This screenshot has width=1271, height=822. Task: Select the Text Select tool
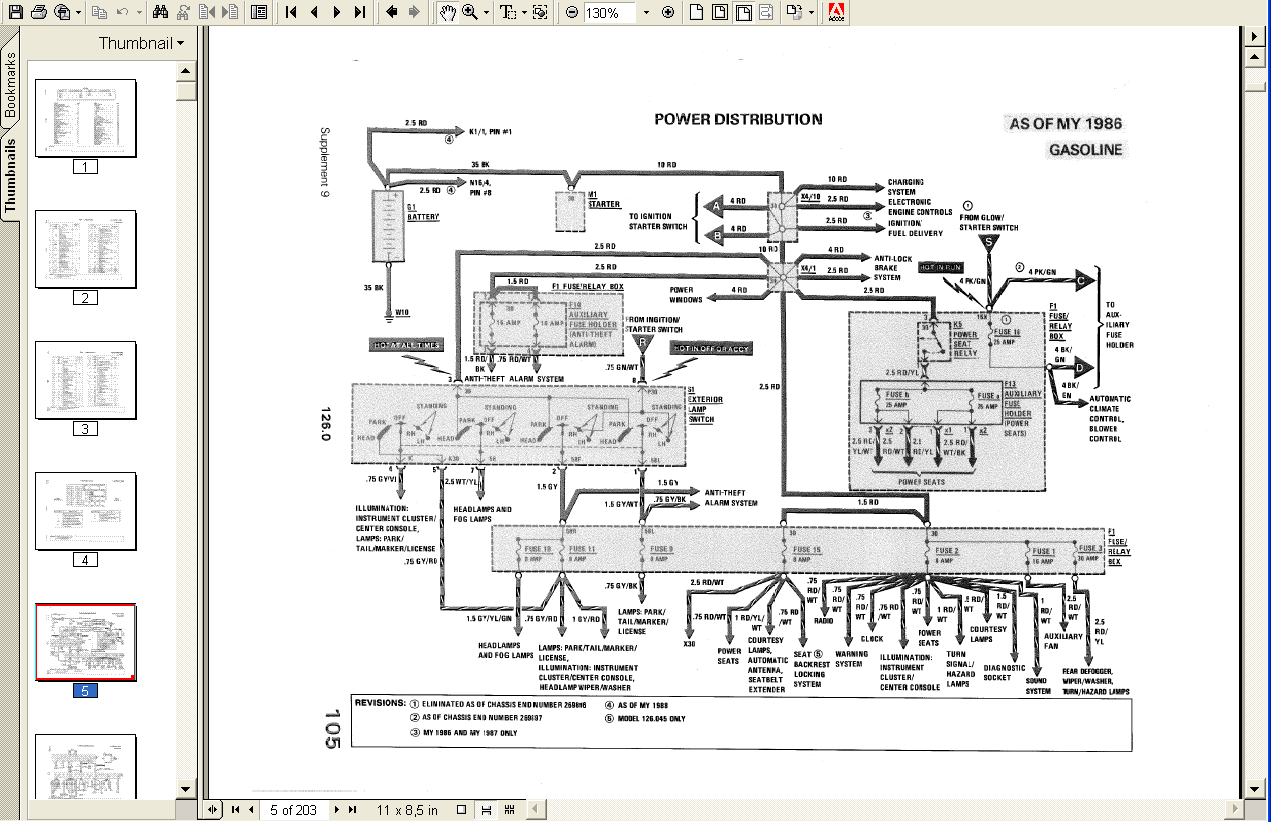[507, 12]
